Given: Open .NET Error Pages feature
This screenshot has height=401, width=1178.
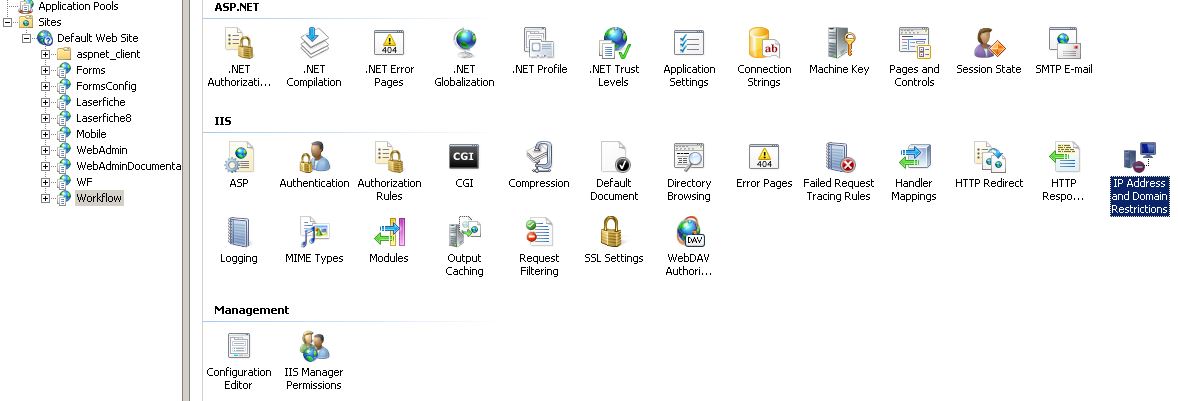Looking at the screenshot, I should click(389, 58).
